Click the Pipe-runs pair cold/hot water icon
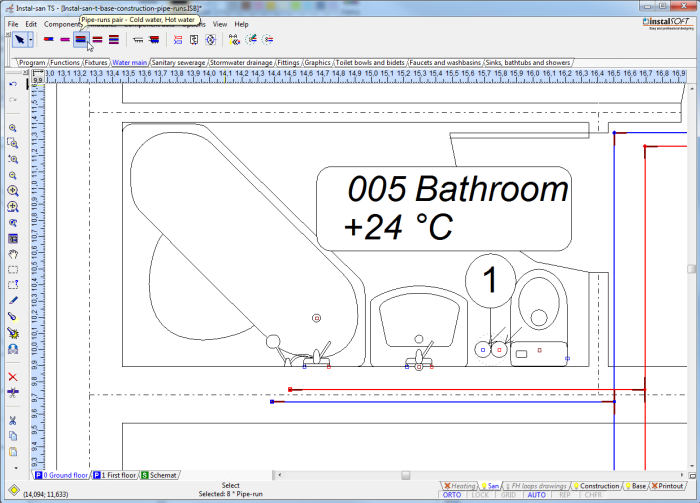 tap(82, 40)
